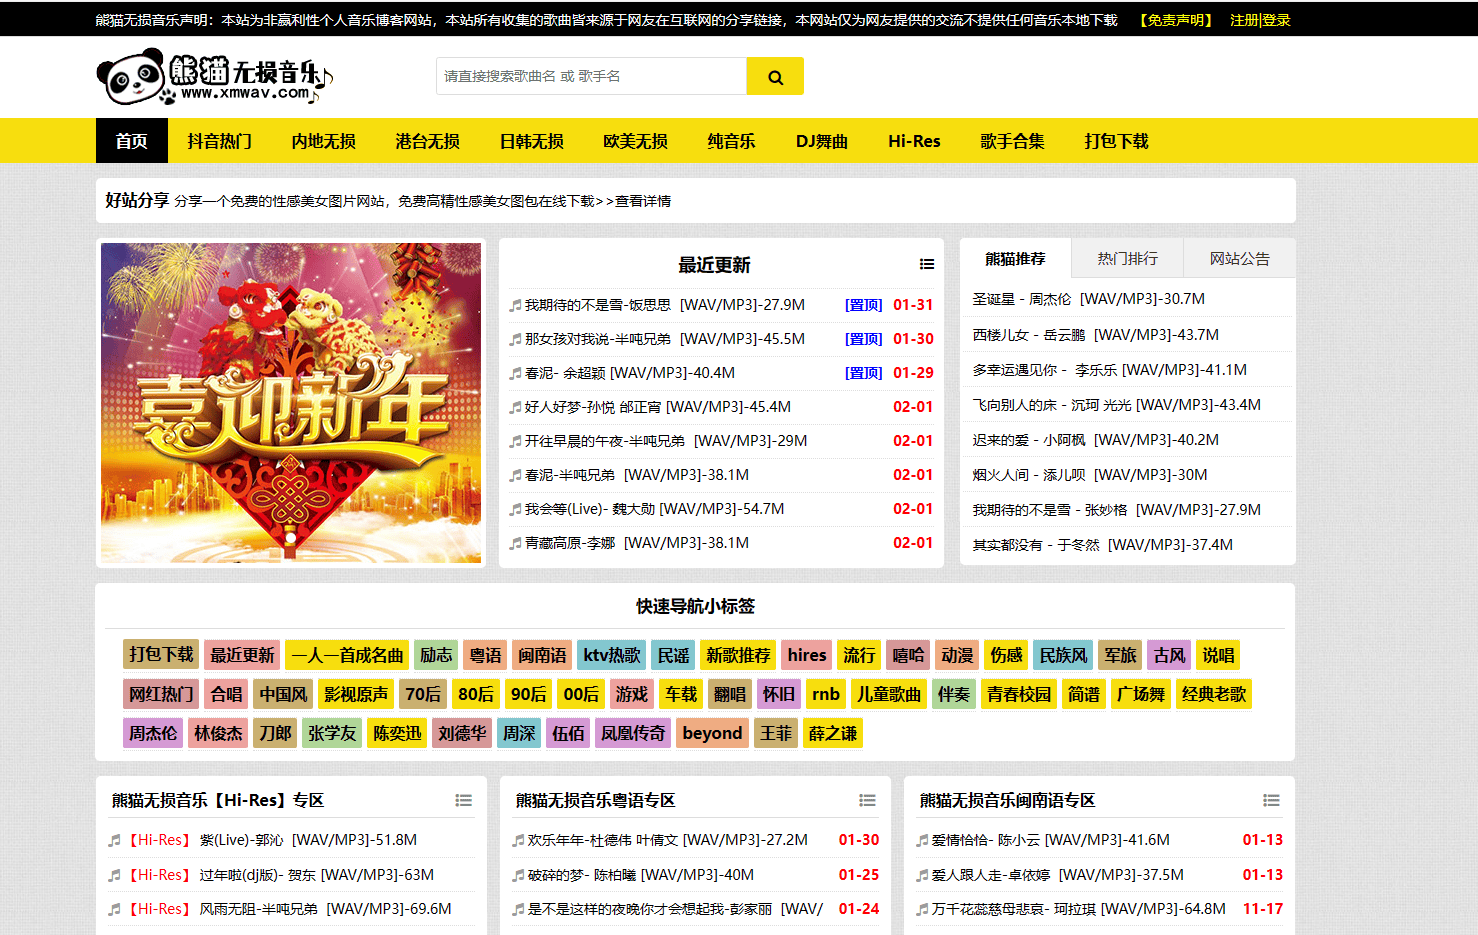1478x935 pixels.
Task: Select the green 励志 tag
Action: [436, 655]
